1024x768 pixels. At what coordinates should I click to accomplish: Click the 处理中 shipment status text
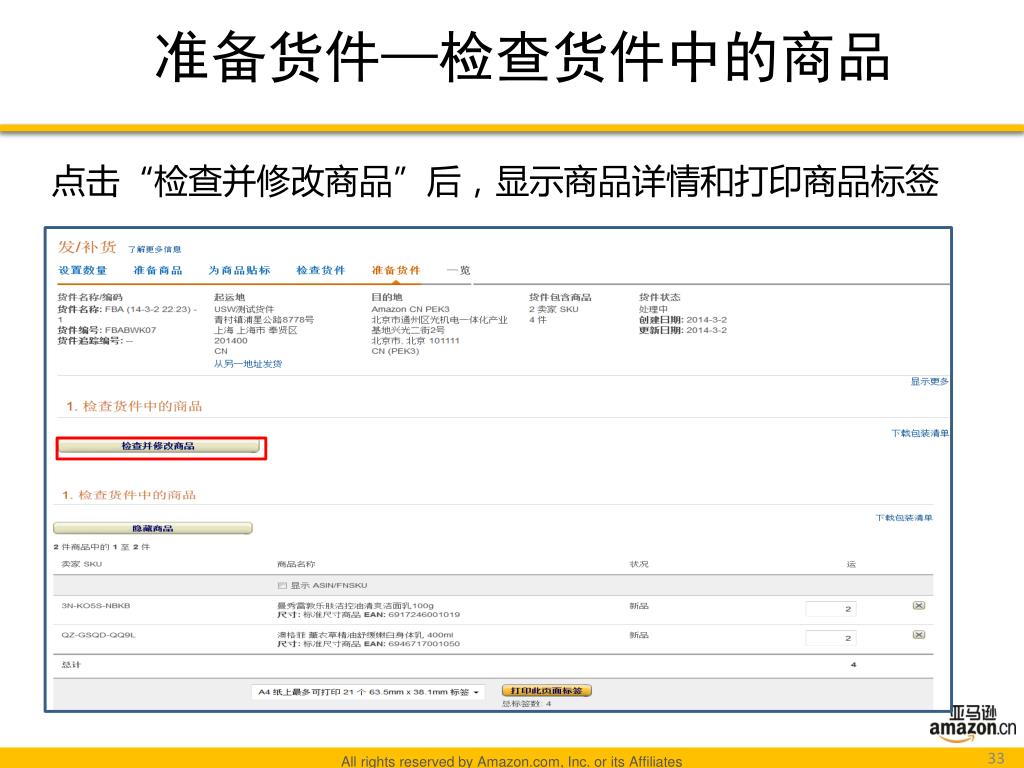tap(654, 309)
